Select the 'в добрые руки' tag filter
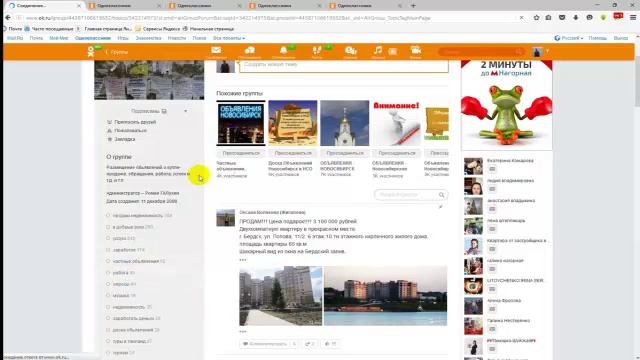The image size is (640, 360). 129,227
